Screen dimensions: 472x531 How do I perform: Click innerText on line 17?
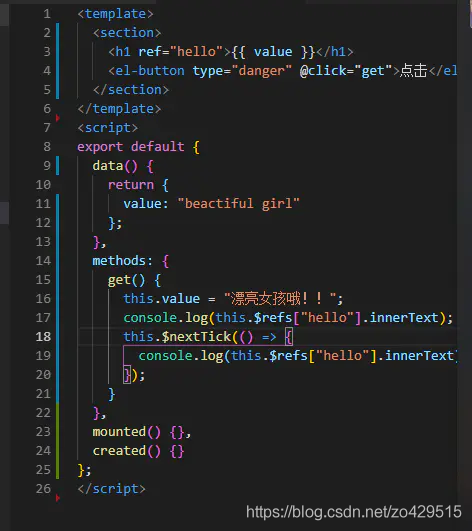[x=404, y=318]
